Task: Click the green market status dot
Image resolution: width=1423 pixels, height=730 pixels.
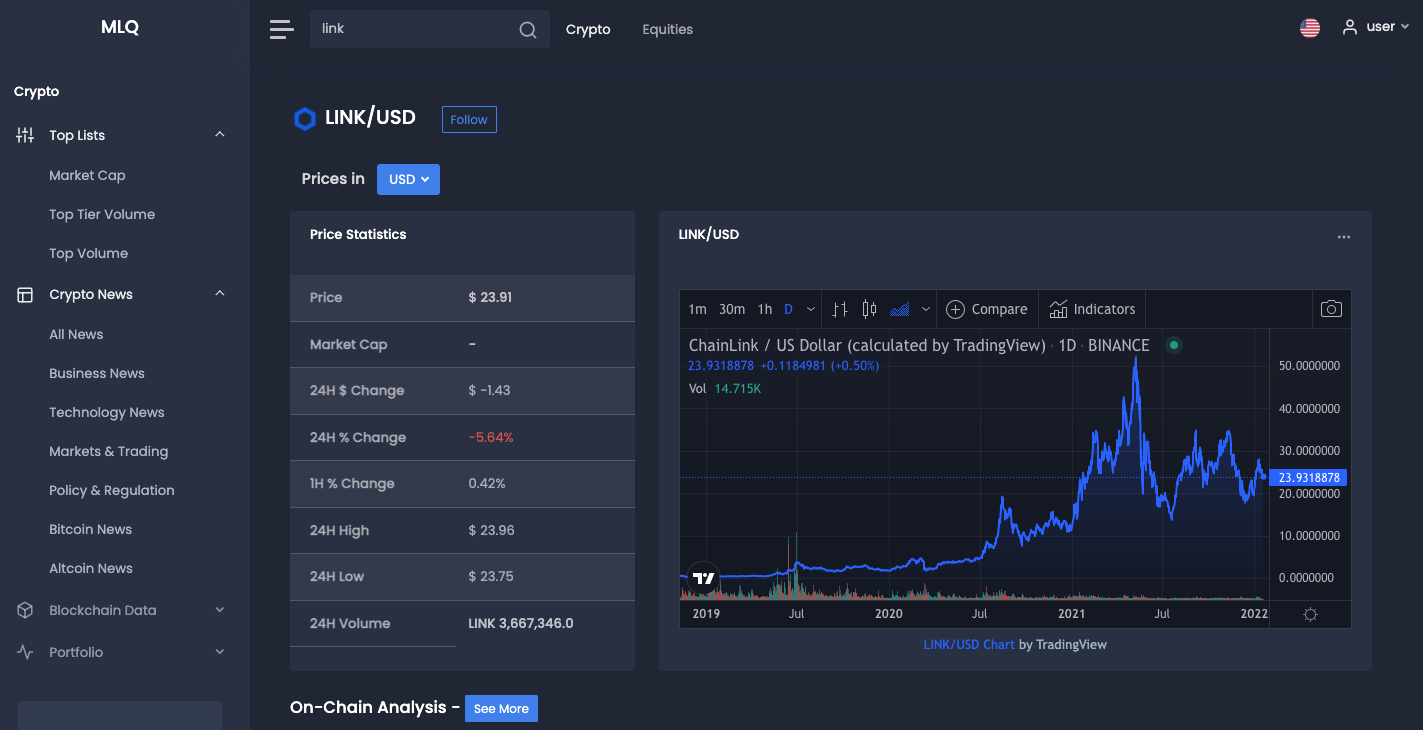Action: [x=1174, y=345]
